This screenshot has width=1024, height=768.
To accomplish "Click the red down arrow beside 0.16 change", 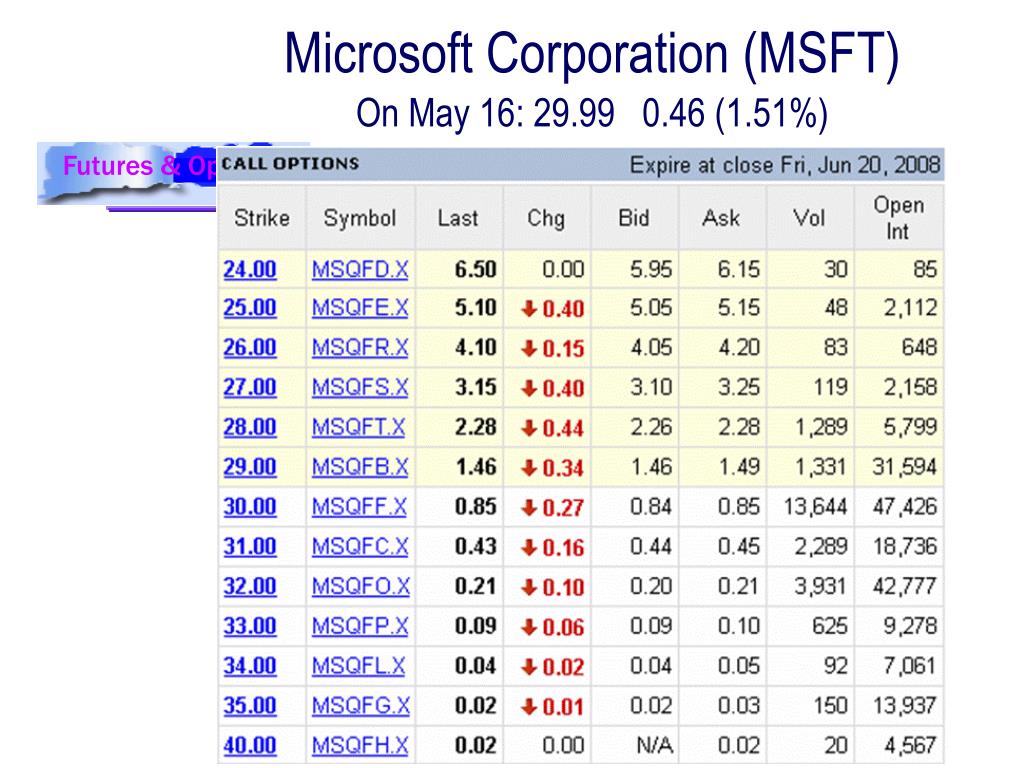I will pos(529,548).
